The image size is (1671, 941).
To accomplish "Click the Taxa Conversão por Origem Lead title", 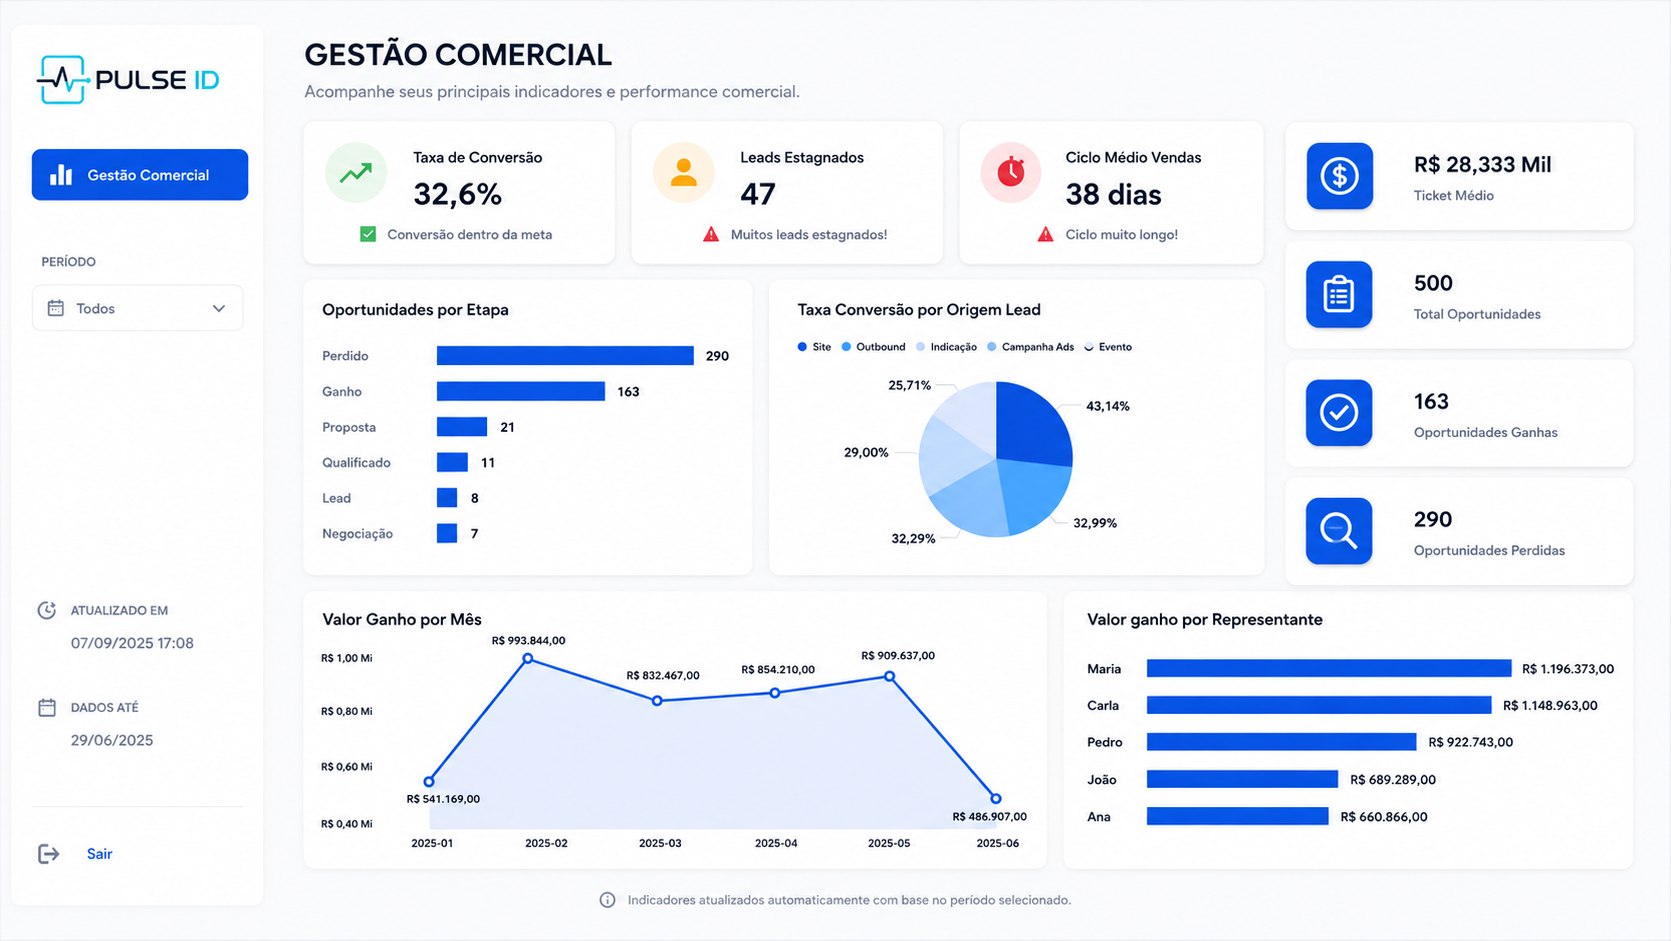I will [919, 310].
